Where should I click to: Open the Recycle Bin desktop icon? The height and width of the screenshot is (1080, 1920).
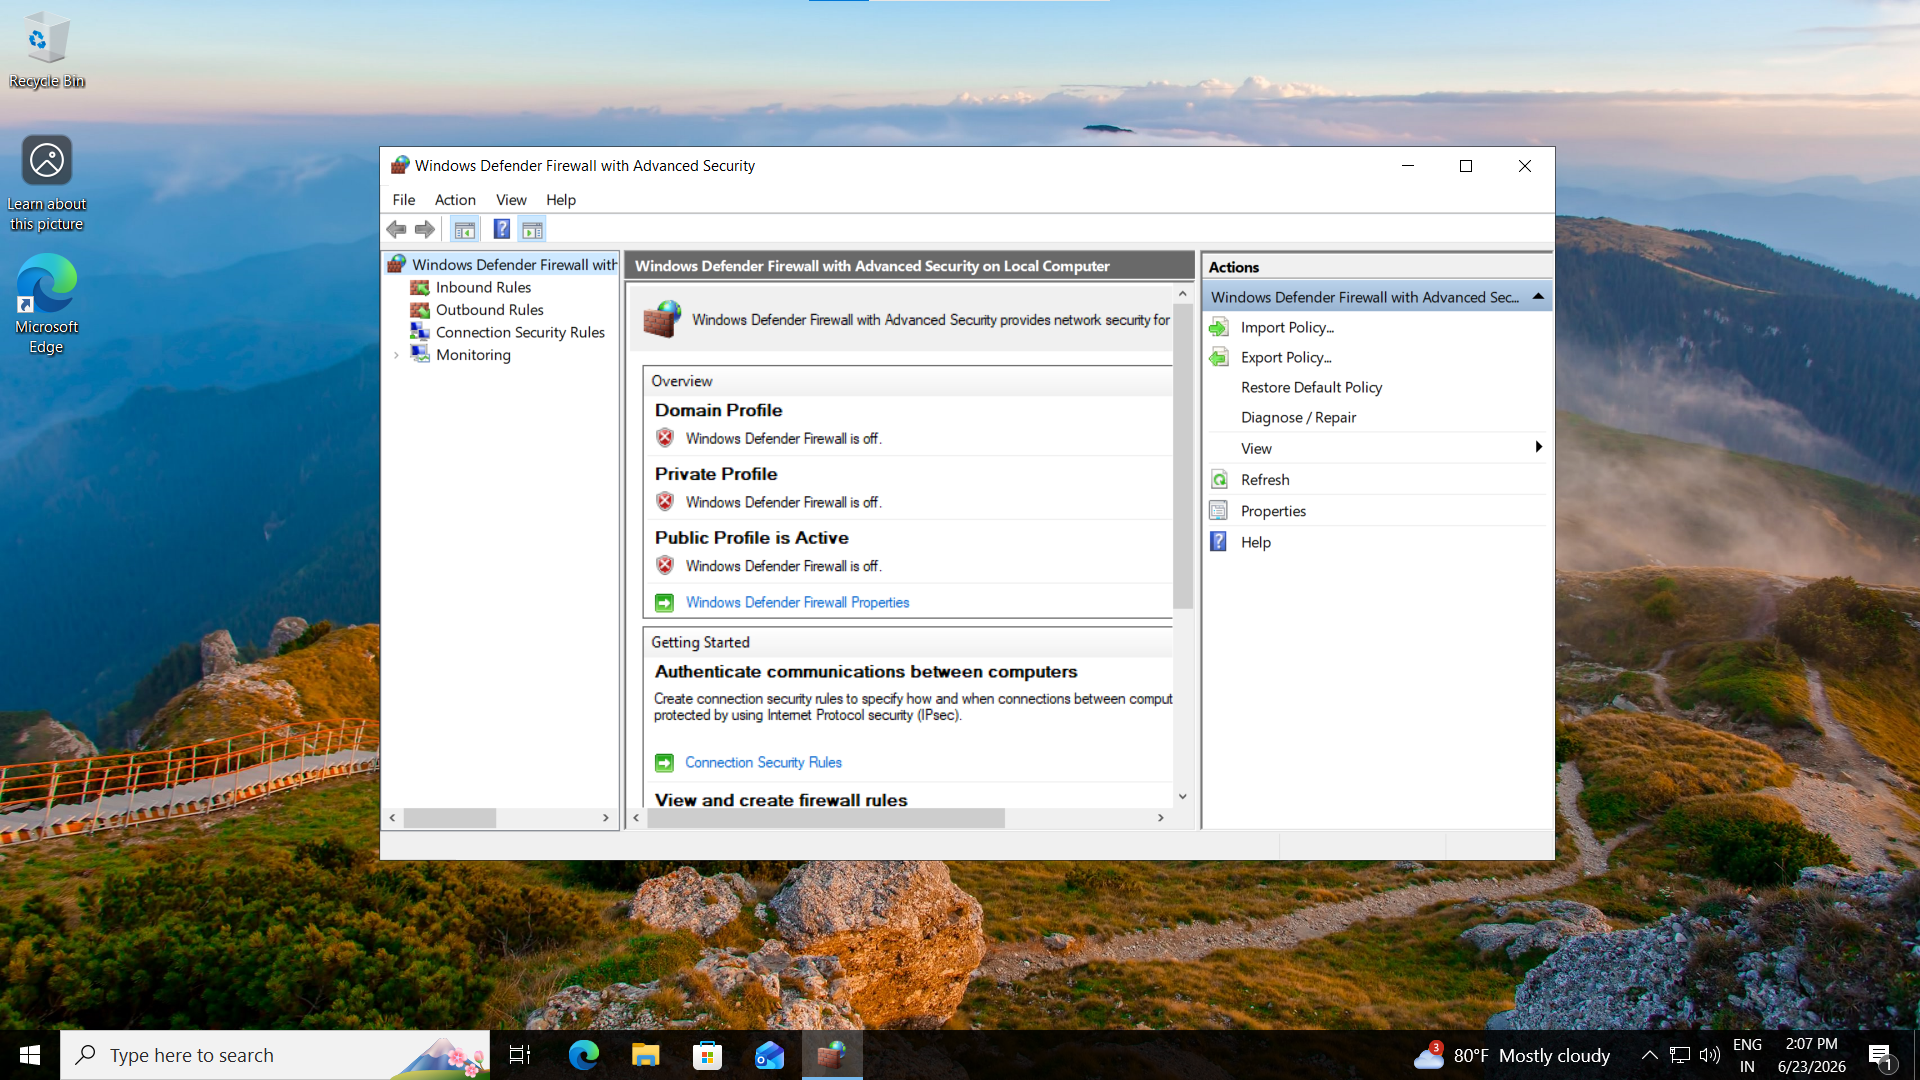click(46, 50)
